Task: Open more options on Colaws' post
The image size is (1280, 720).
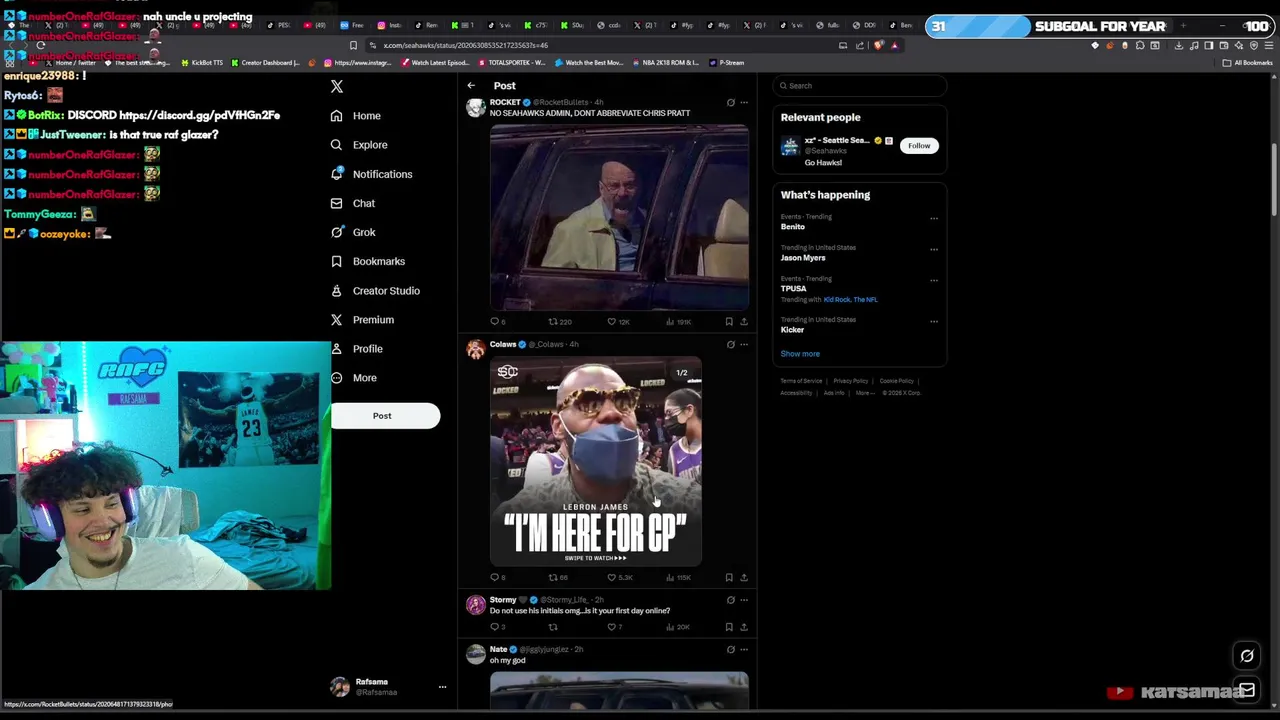Action: tap(744, 345)
